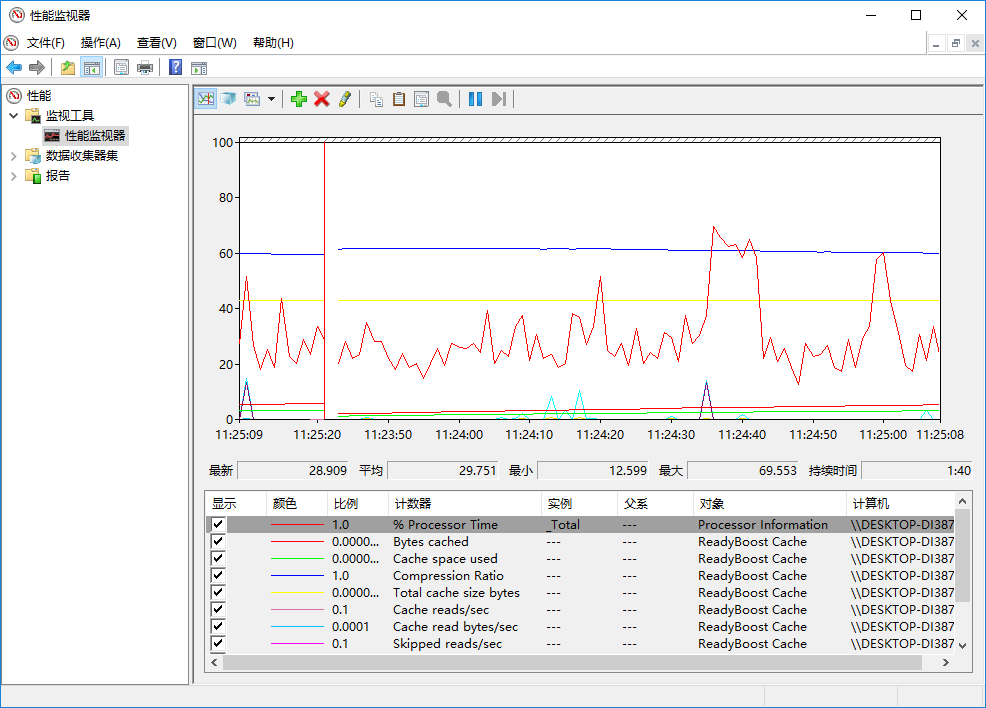The image size is (986, 708).
Task: Open 文件(F) menu
Action: [x=46, y=43]
